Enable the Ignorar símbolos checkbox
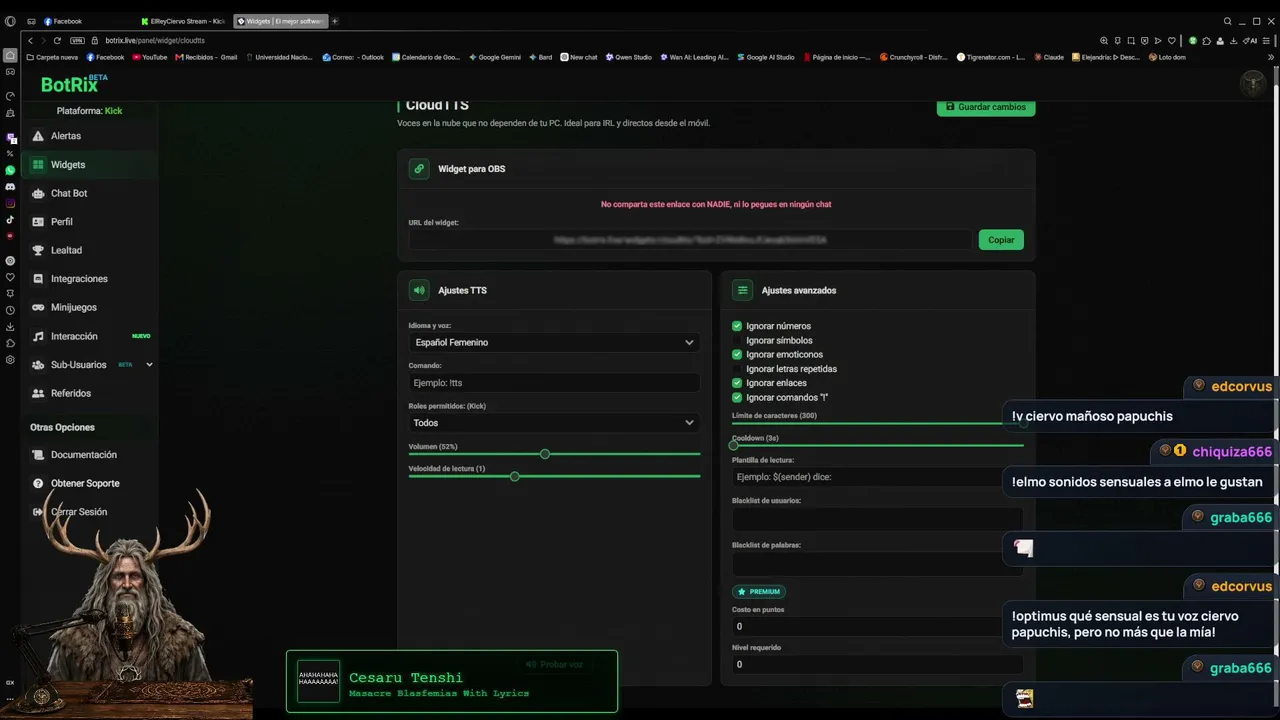 pos(737,340)
